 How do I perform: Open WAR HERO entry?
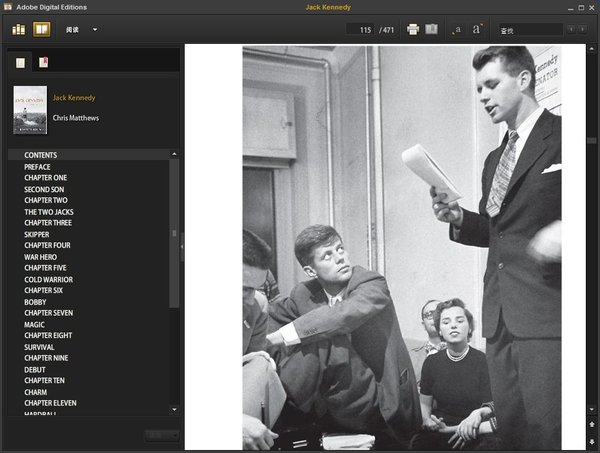(40, 257)
